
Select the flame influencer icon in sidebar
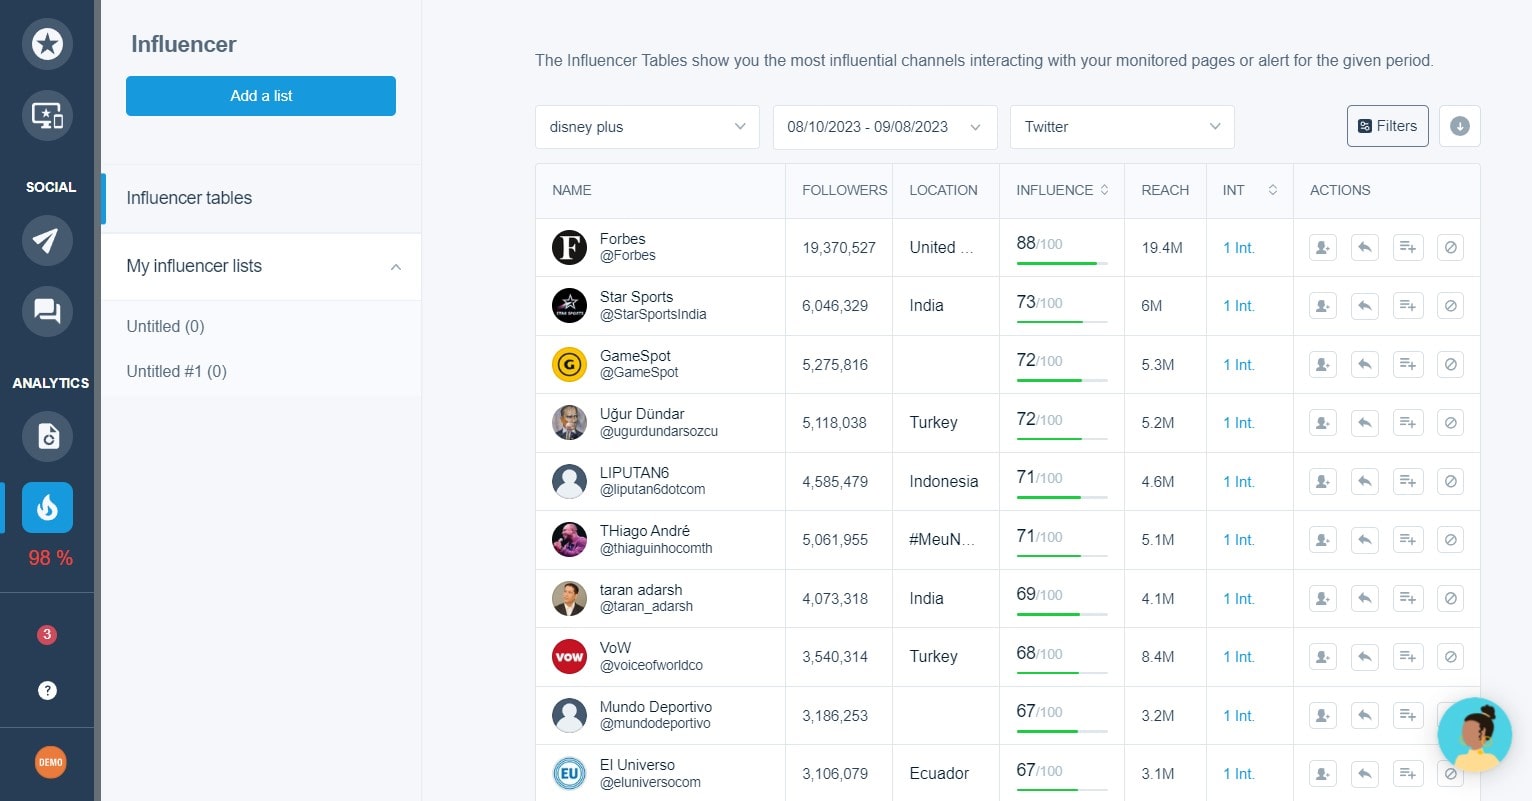(x=47, y=507)
